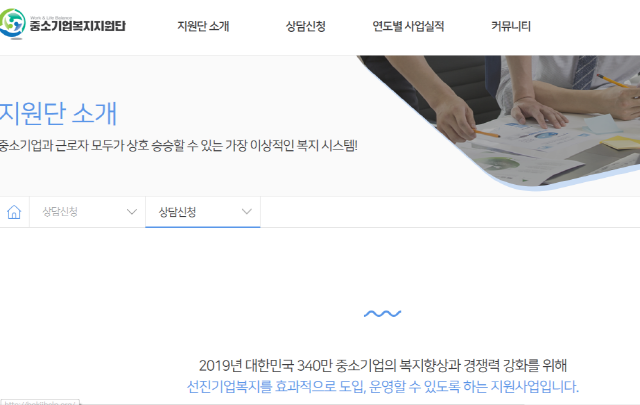The height and width of the screenshot is (405, 640).
Task: Click the yellow sticky notes in the banner photo
Action: 620,142
